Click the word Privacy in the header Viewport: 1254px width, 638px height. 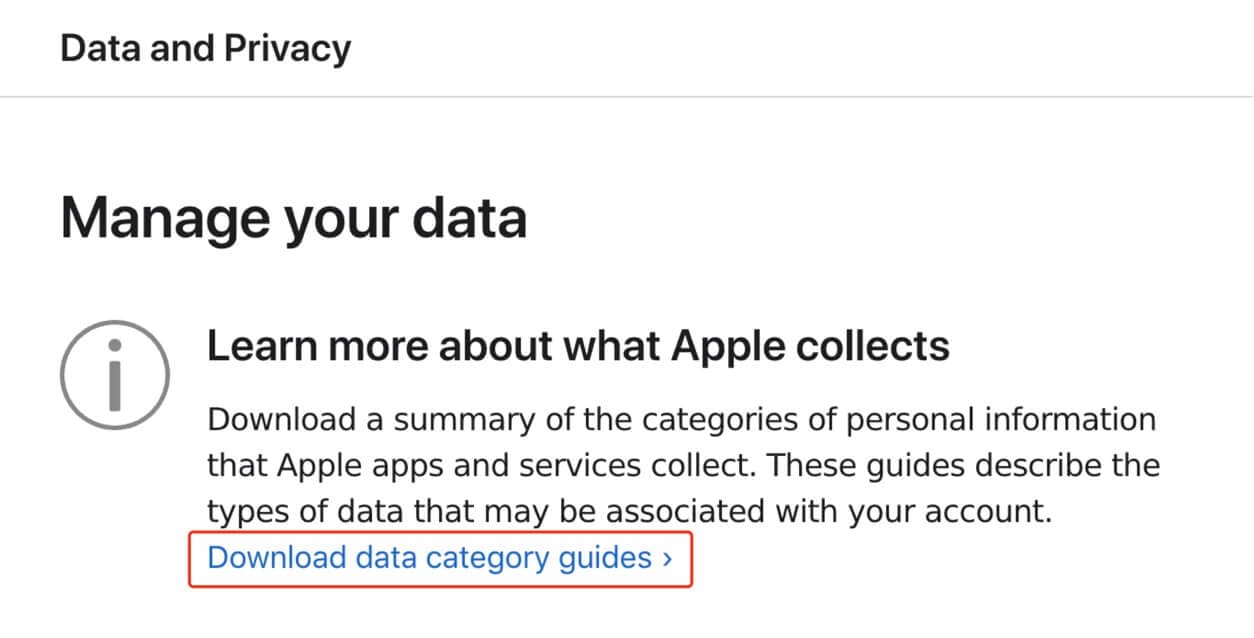click(292, 48)
